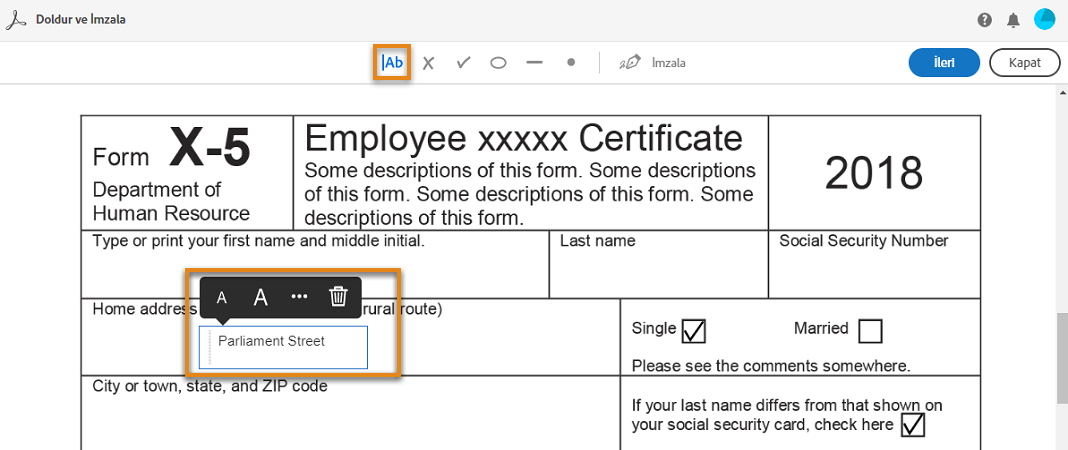1068x450 pixels.
Task: Select the checkmark tool
Action: click(x=464, y=63)
